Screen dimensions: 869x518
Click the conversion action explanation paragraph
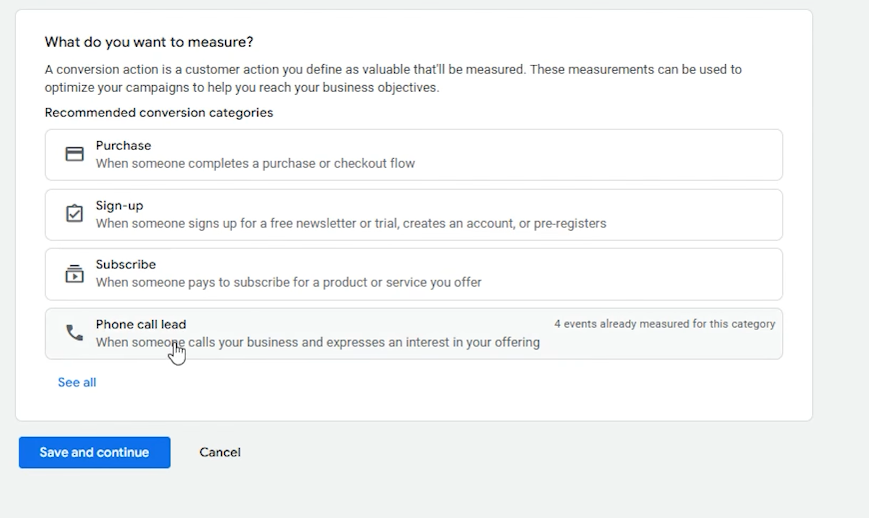[x=393, y=78]
